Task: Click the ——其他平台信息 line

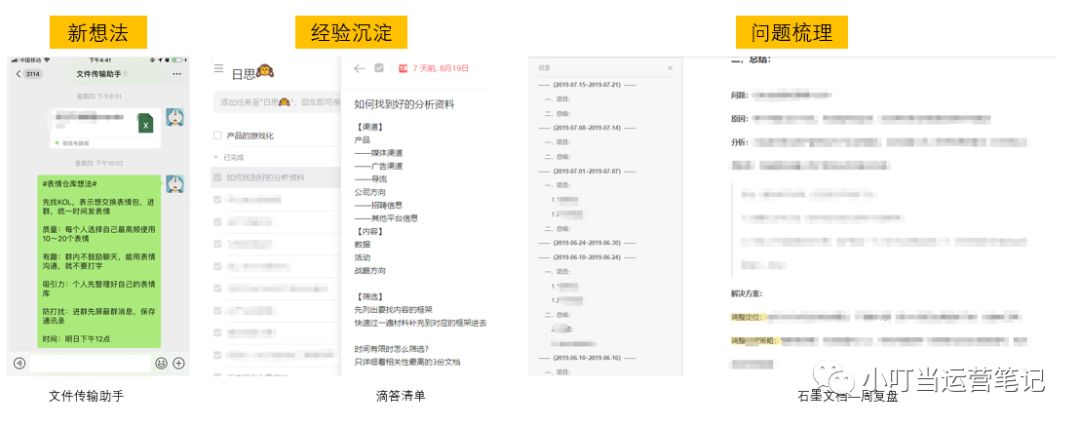Action: [386, 218]
